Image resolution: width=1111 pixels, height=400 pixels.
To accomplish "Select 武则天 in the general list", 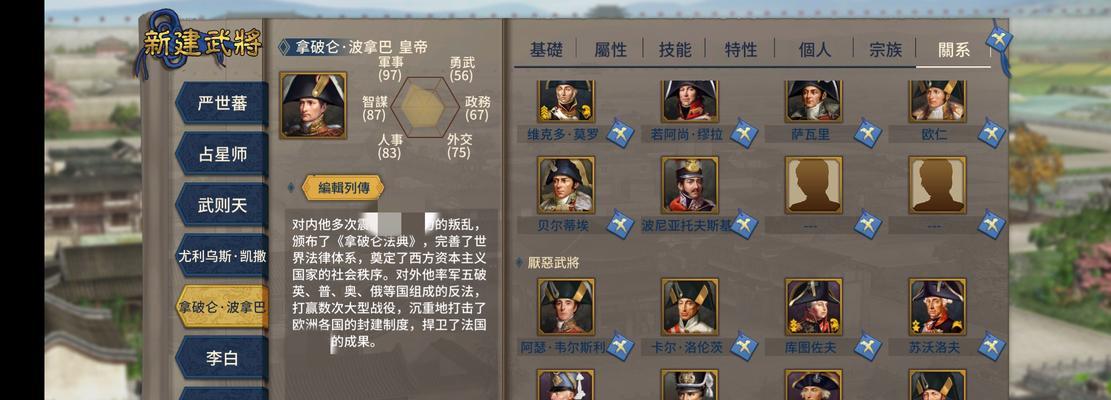I will click(222, 205).
